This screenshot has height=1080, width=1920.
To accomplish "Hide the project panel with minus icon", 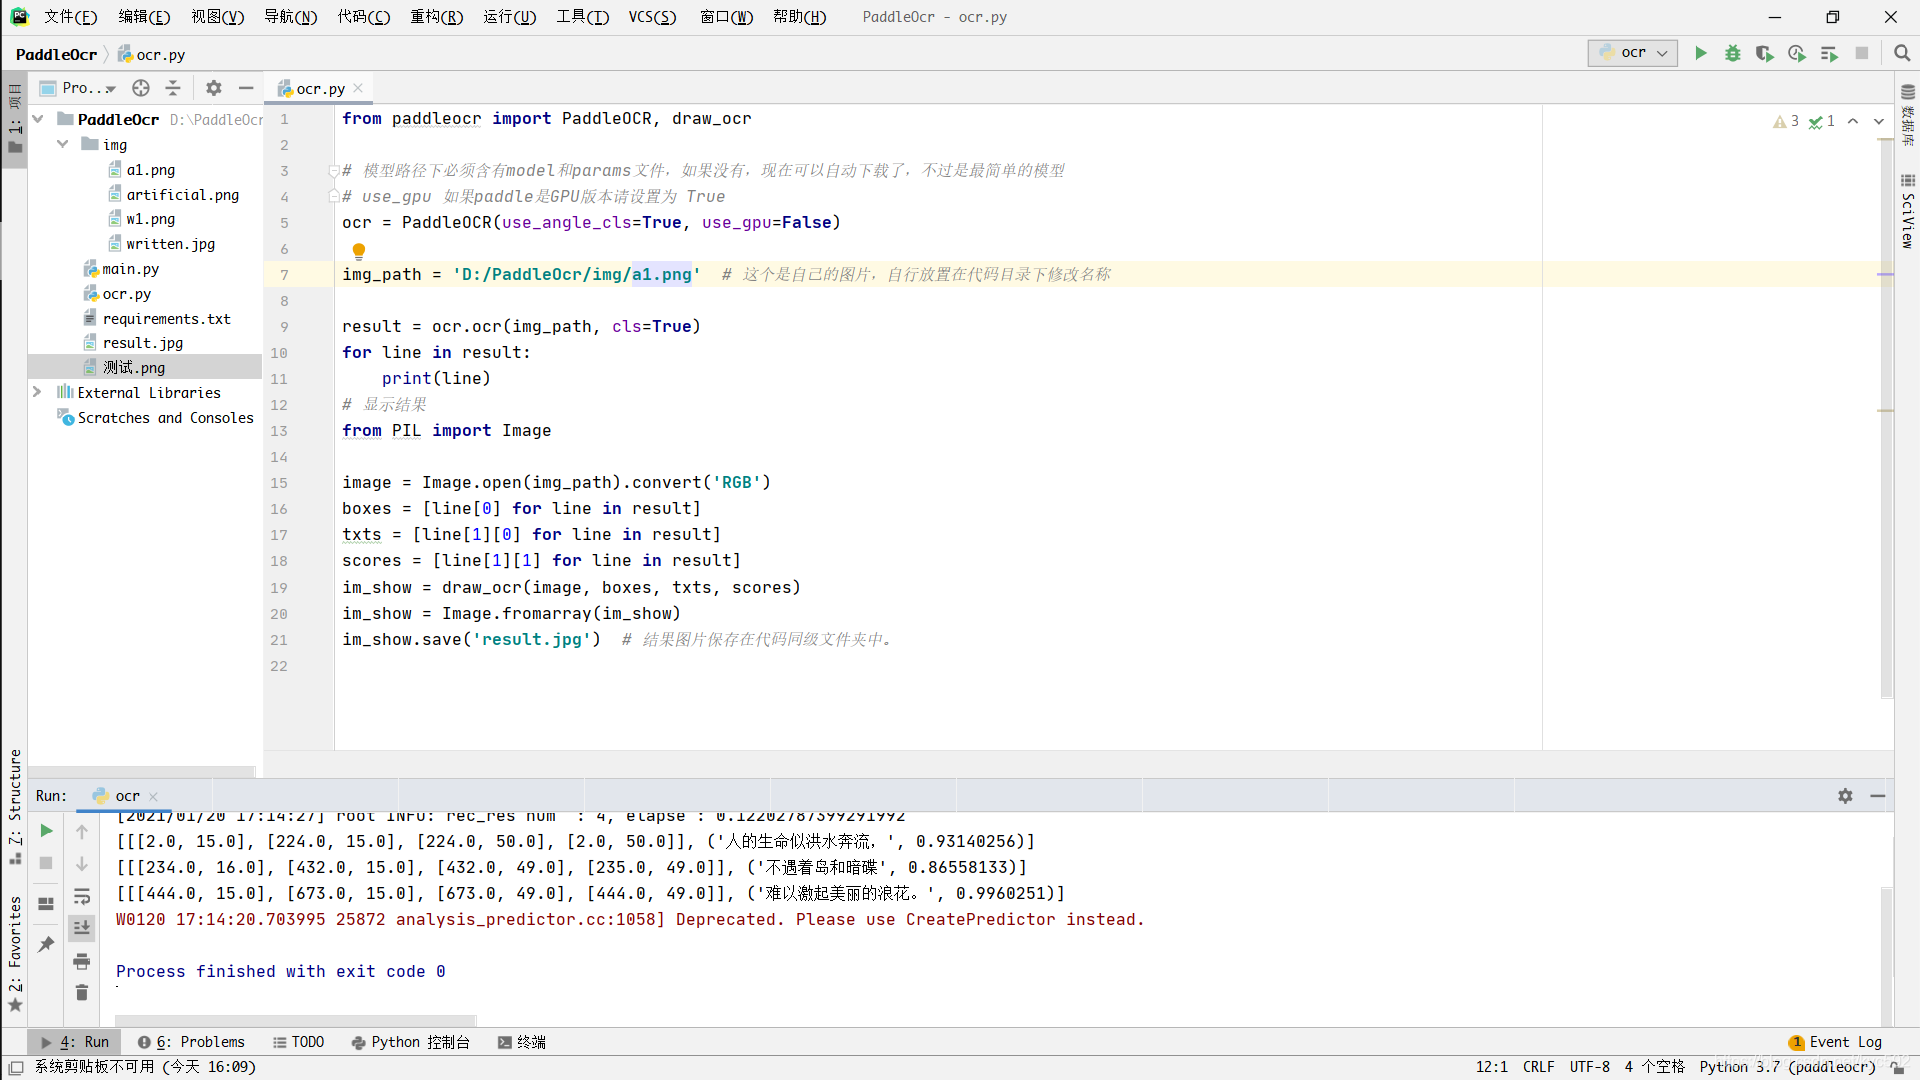I will click(246, 88).
